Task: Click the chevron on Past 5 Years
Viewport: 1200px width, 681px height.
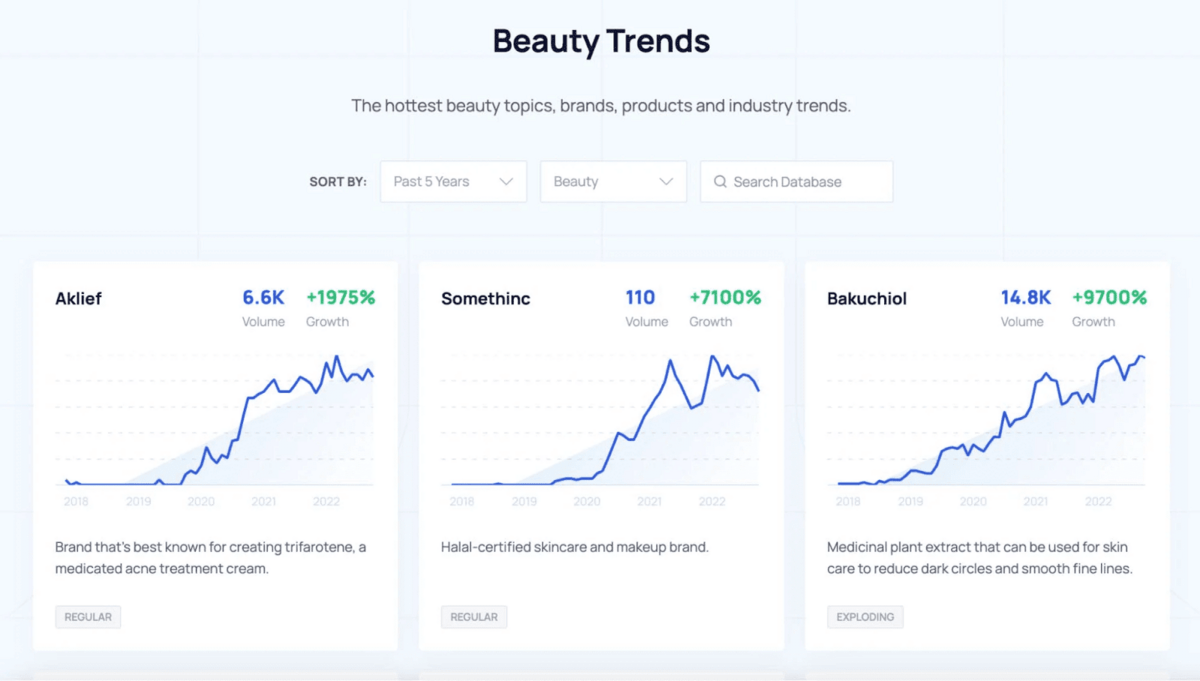Action: pyautogui.click(x=506, y=182)
